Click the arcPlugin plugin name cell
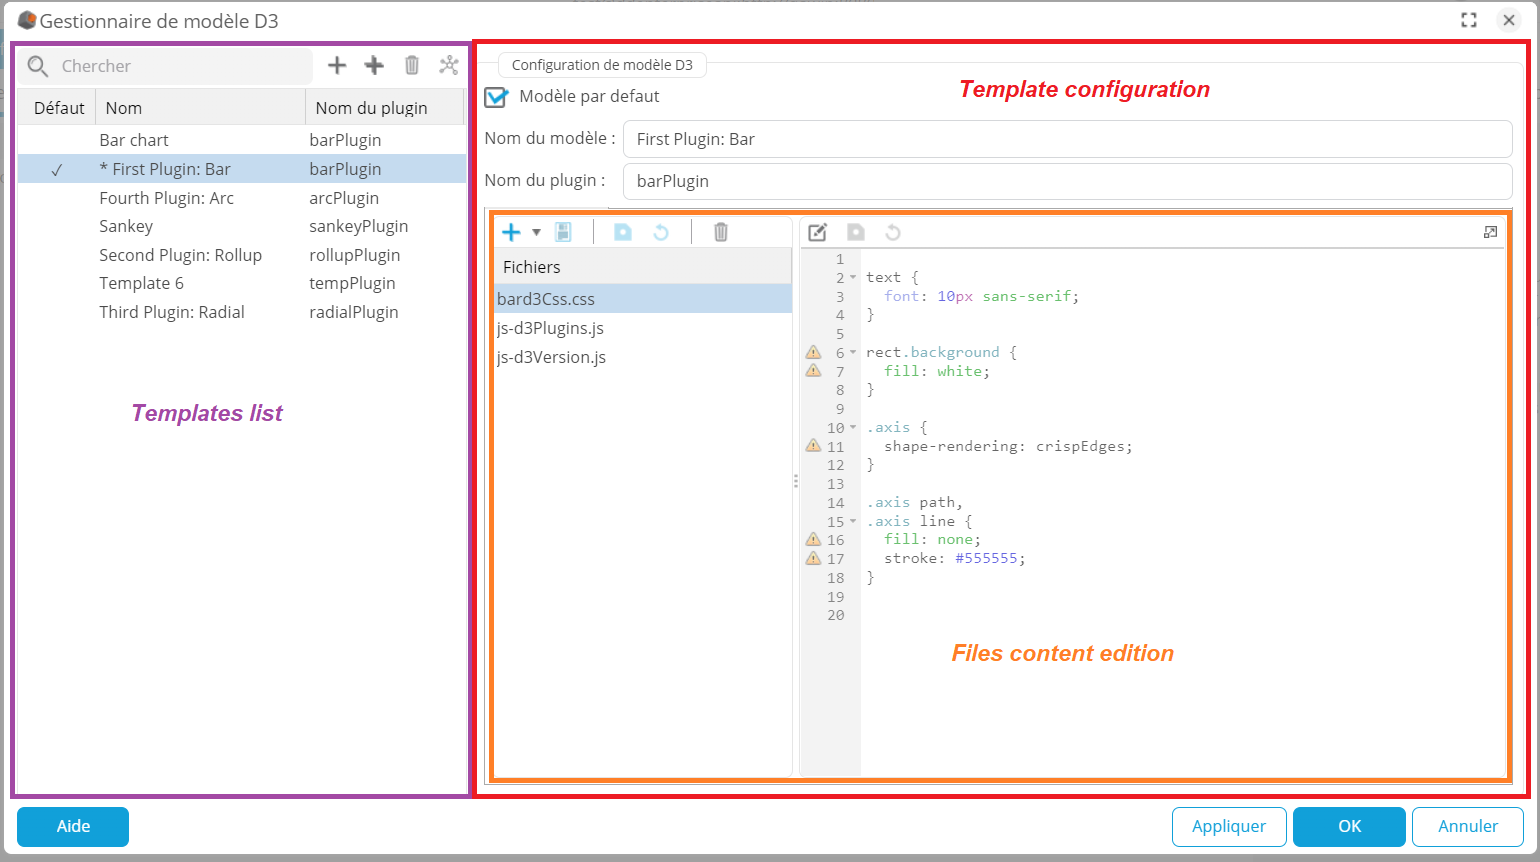 coord(344,198)
